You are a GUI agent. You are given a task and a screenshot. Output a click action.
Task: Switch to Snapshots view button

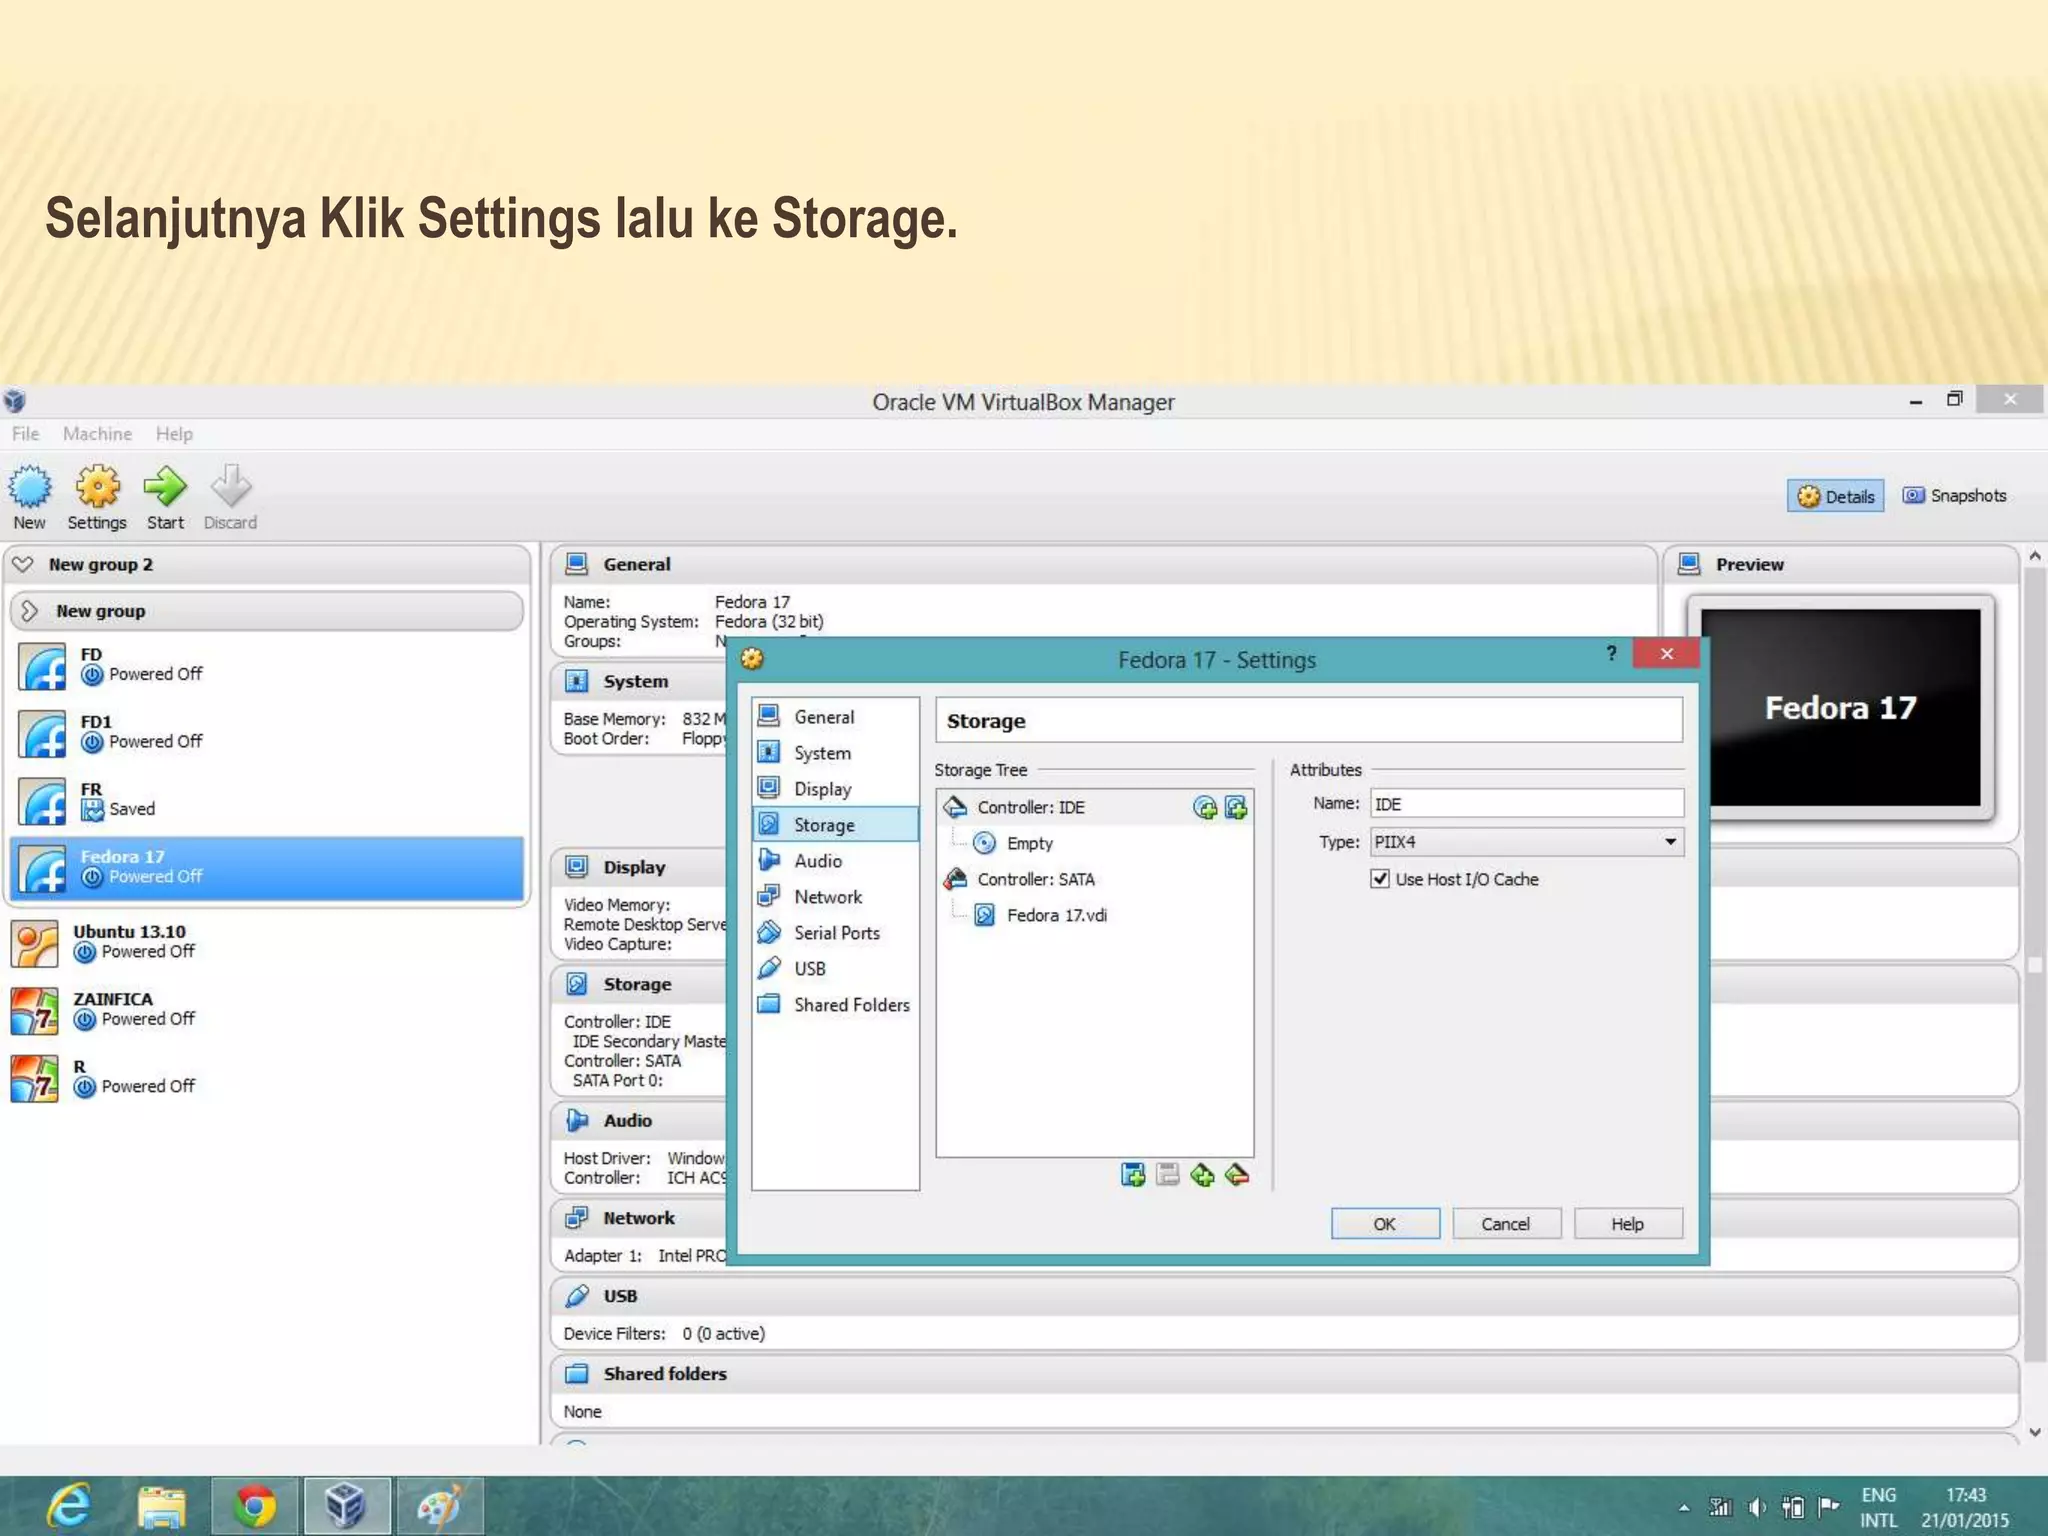[x=1955, y=496]
